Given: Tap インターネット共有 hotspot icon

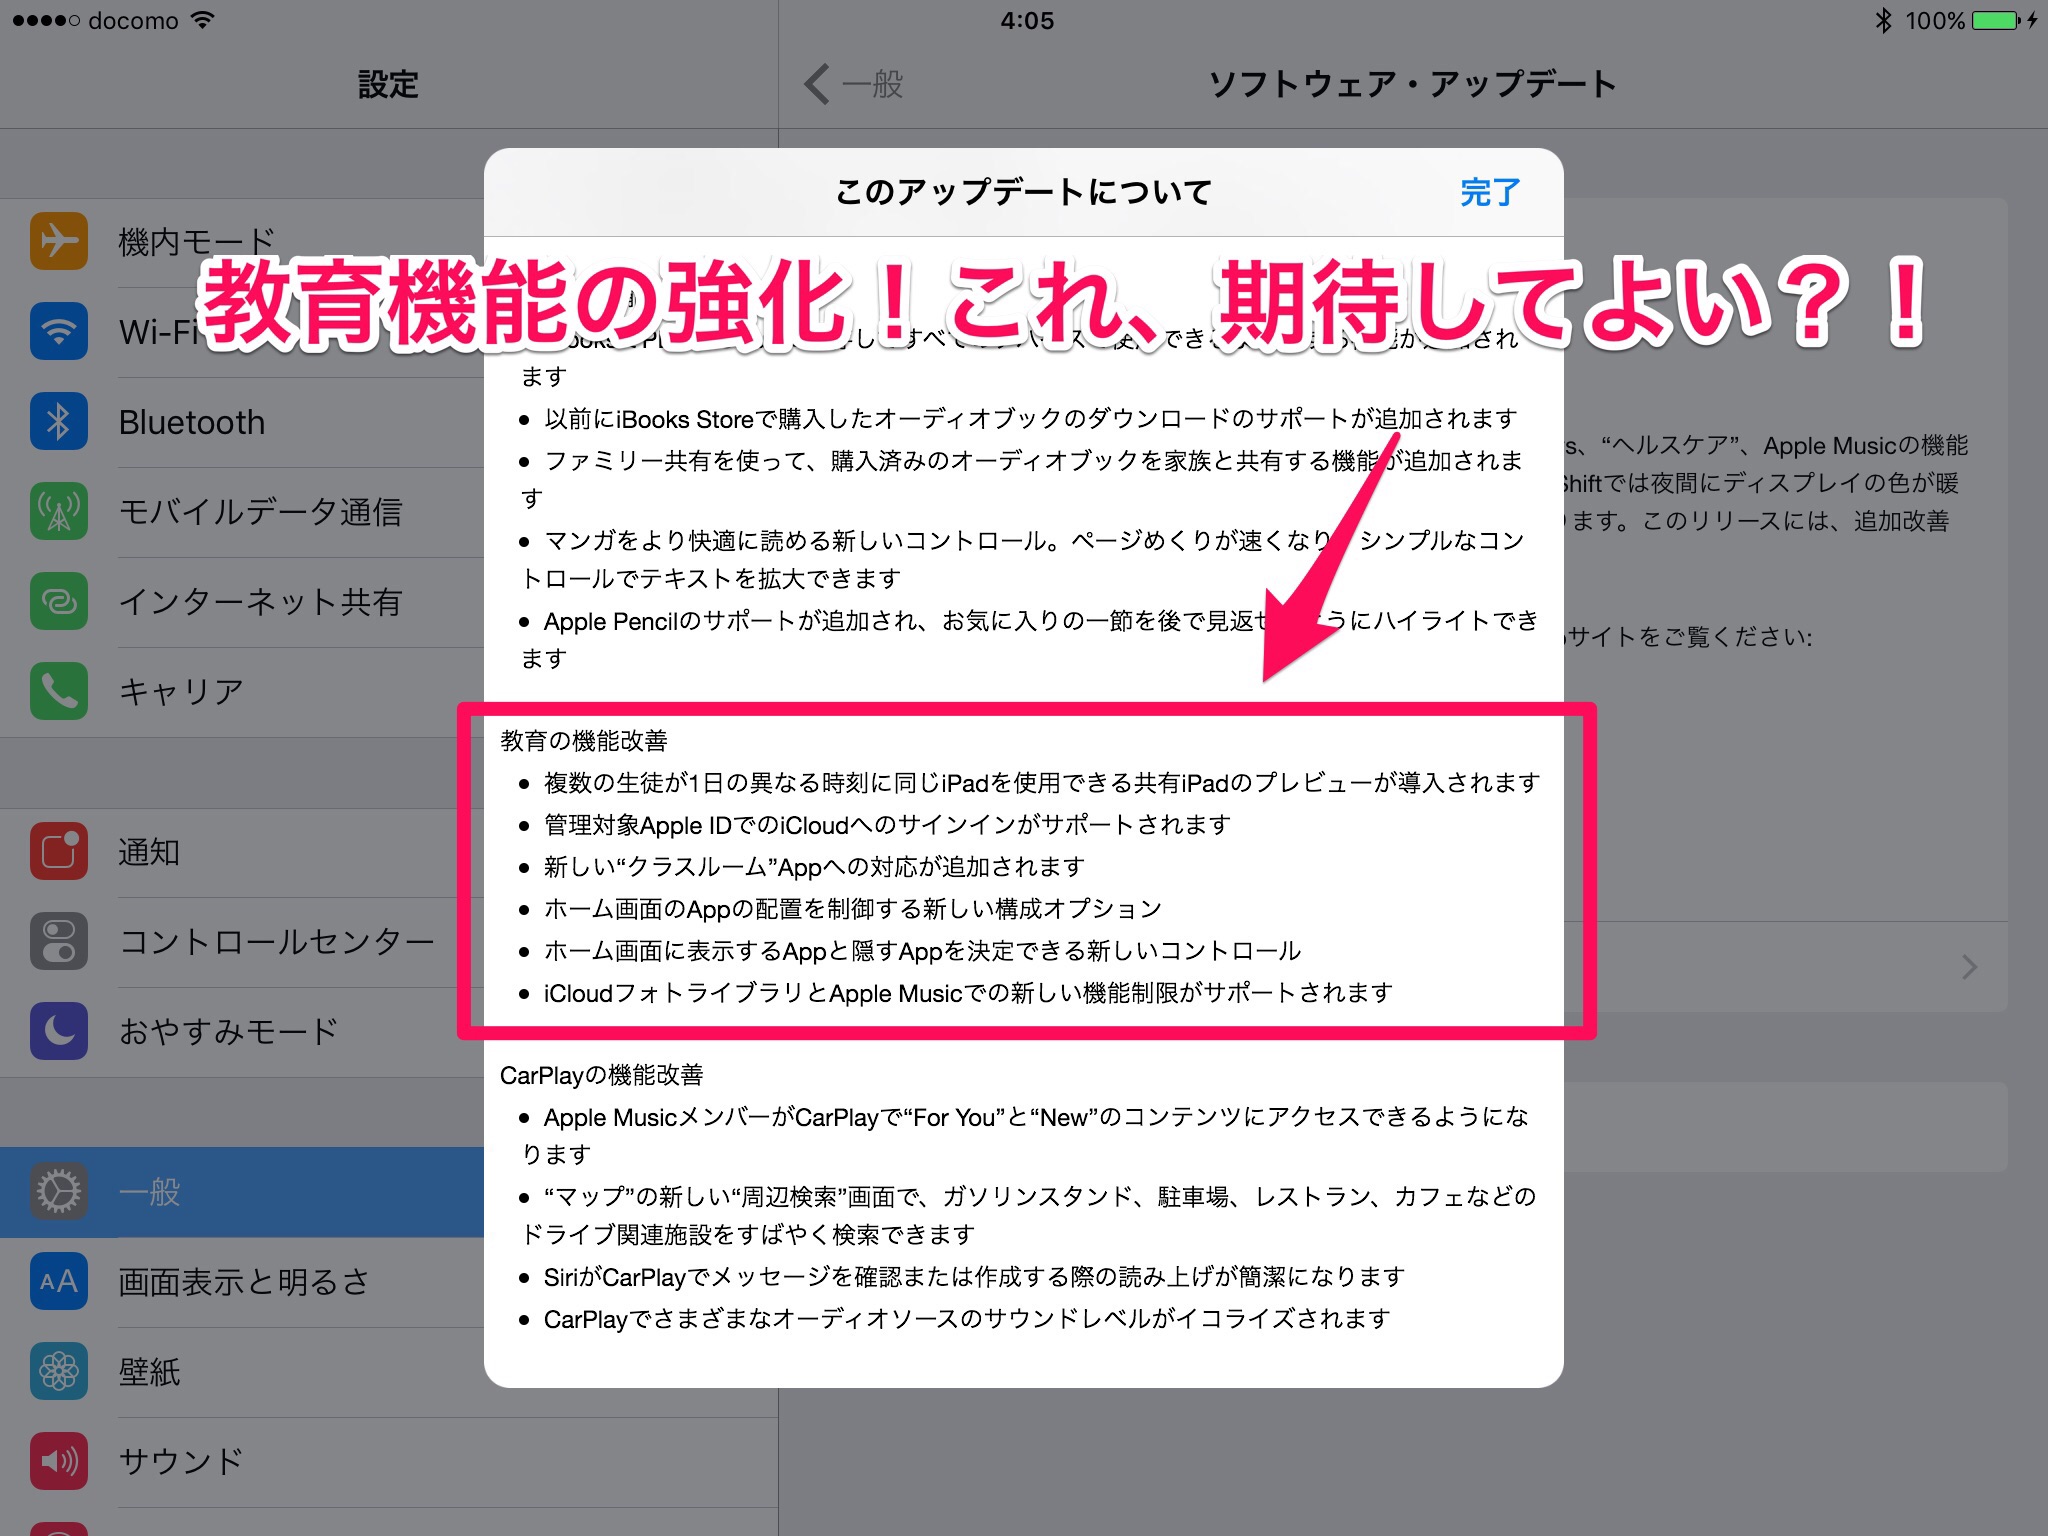Looking at the screenshot, I should click(59, 601).
